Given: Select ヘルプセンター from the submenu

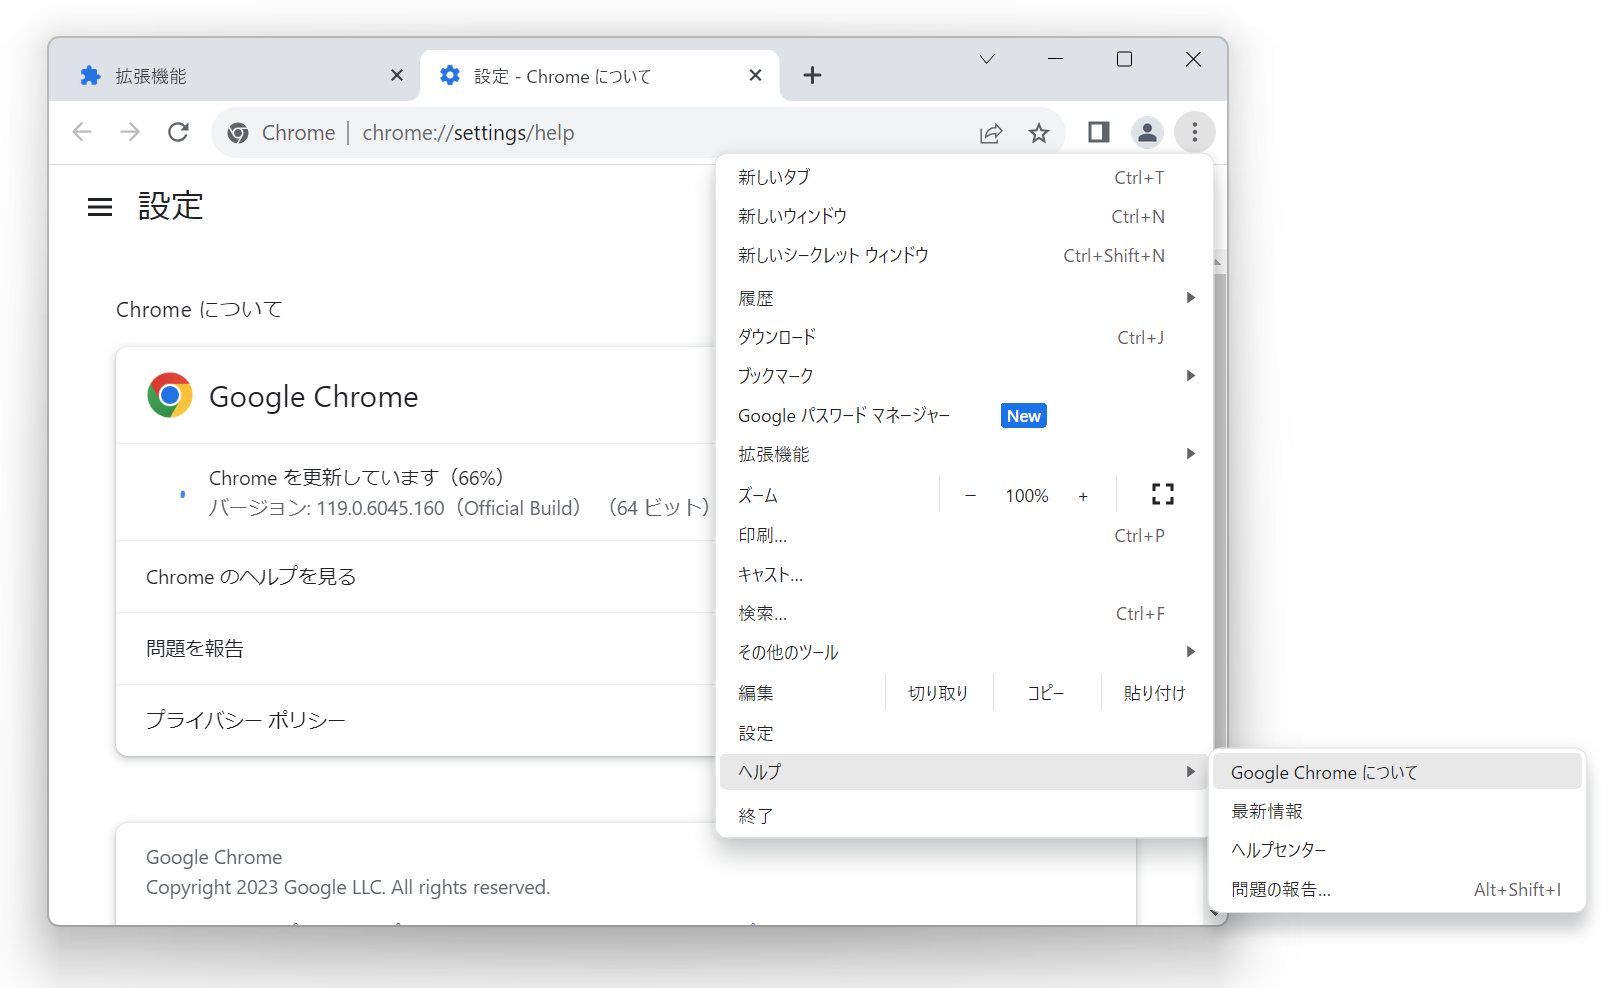Looking at the screenshot, I should [x=1278, y=849].
